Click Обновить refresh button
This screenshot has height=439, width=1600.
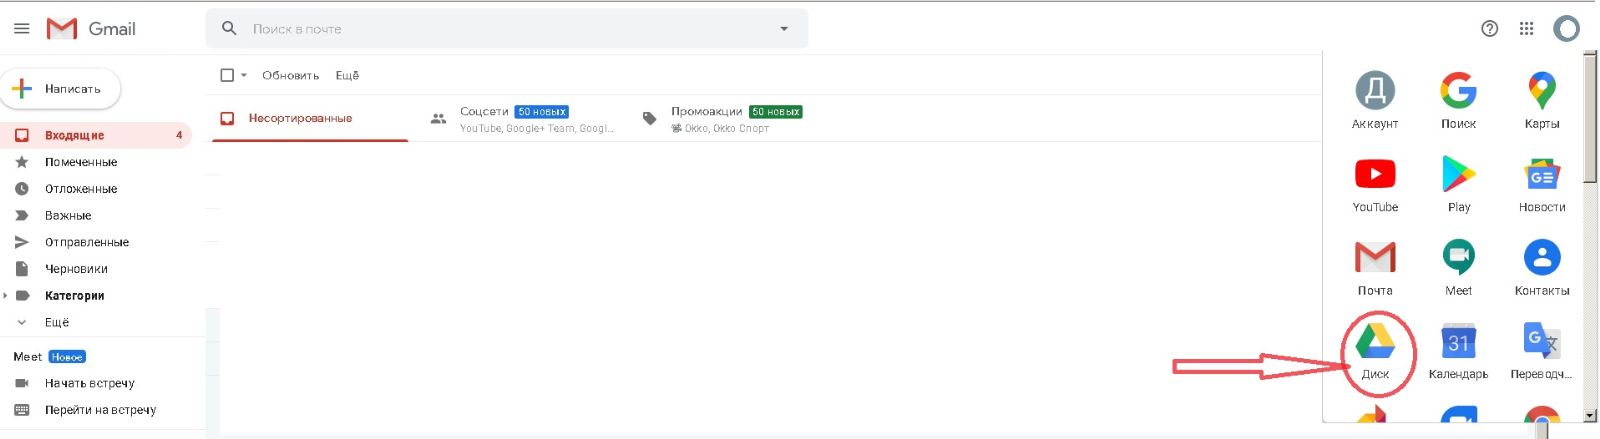290,75
